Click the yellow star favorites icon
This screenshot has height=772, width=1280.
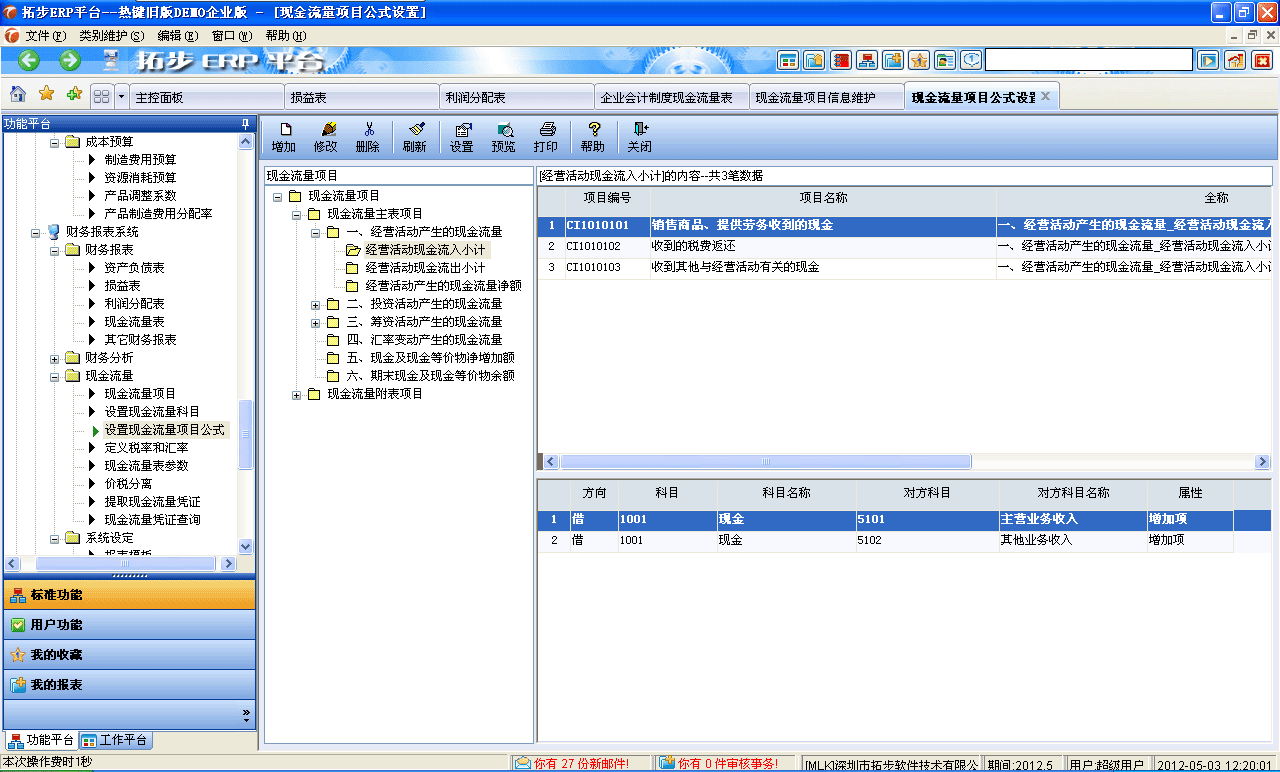click(x=46, y=94)
